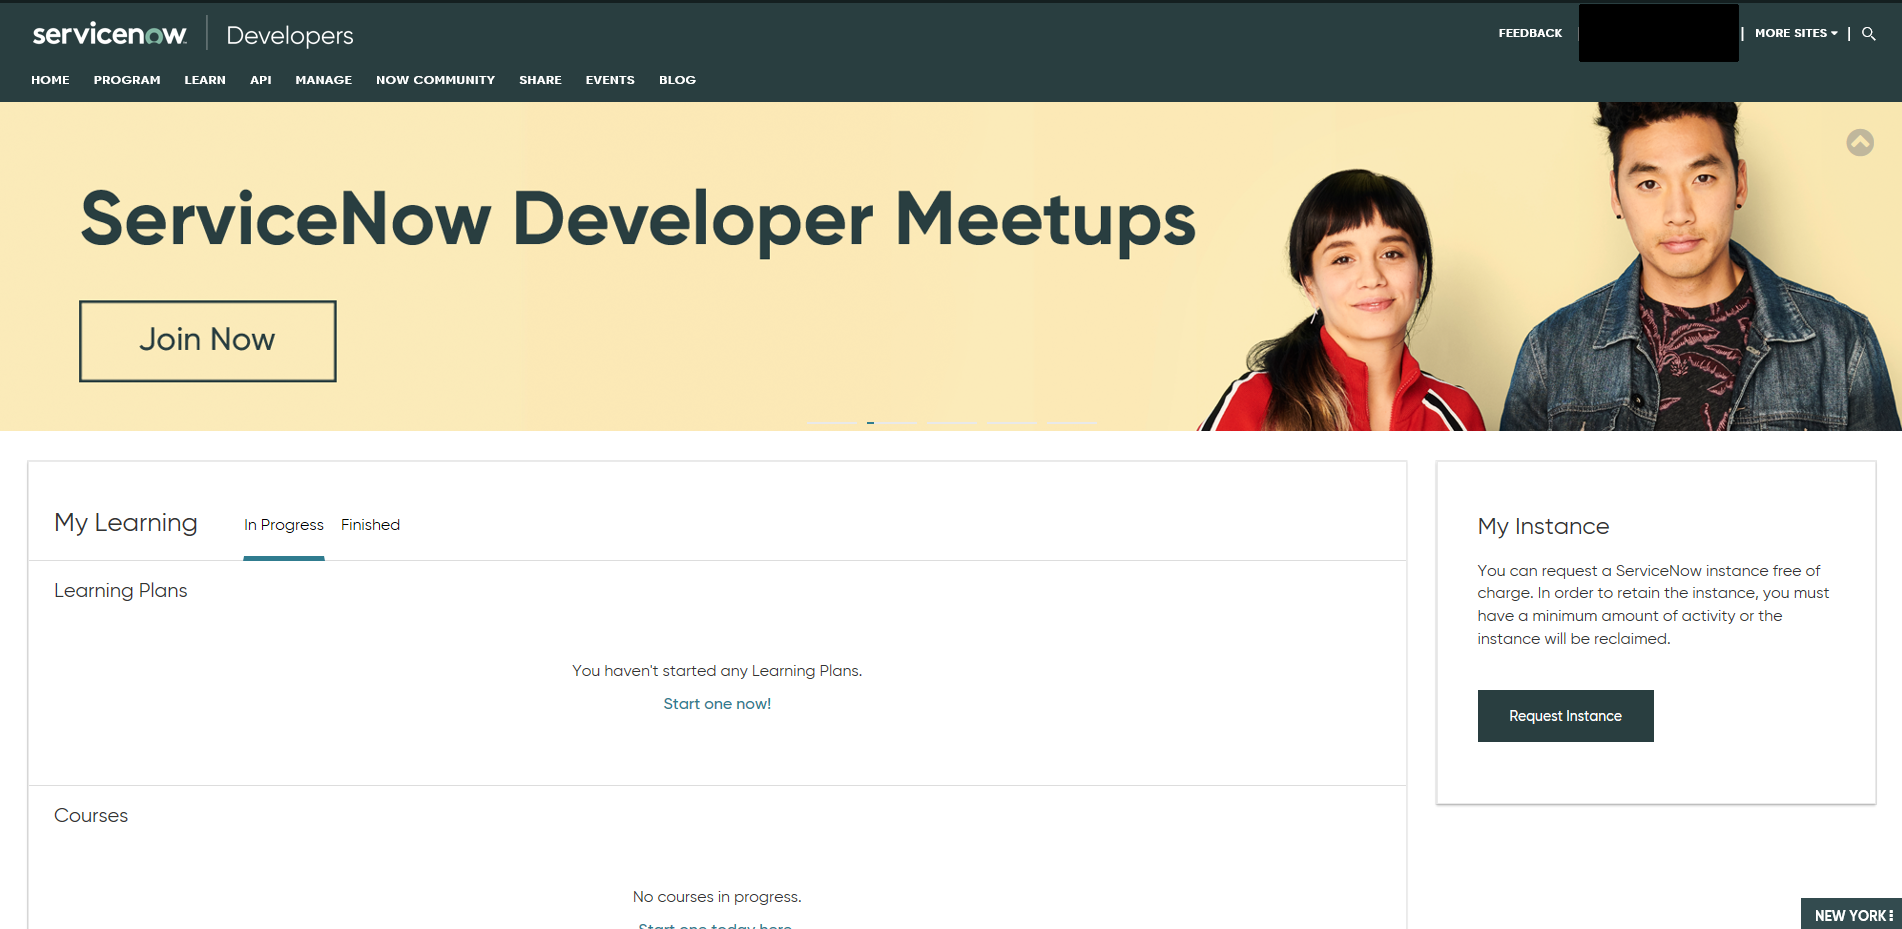
Task: Click the Request Instance button
Action: tap(1565, 716)
